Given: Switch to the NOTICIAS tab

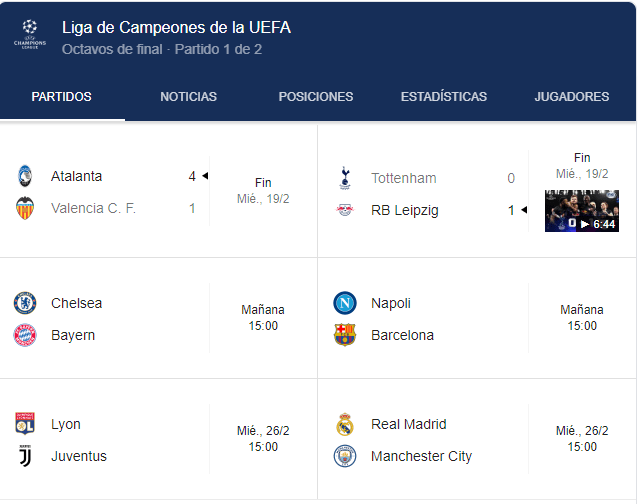Looking at the screenshot, I should tap(188, 97).
